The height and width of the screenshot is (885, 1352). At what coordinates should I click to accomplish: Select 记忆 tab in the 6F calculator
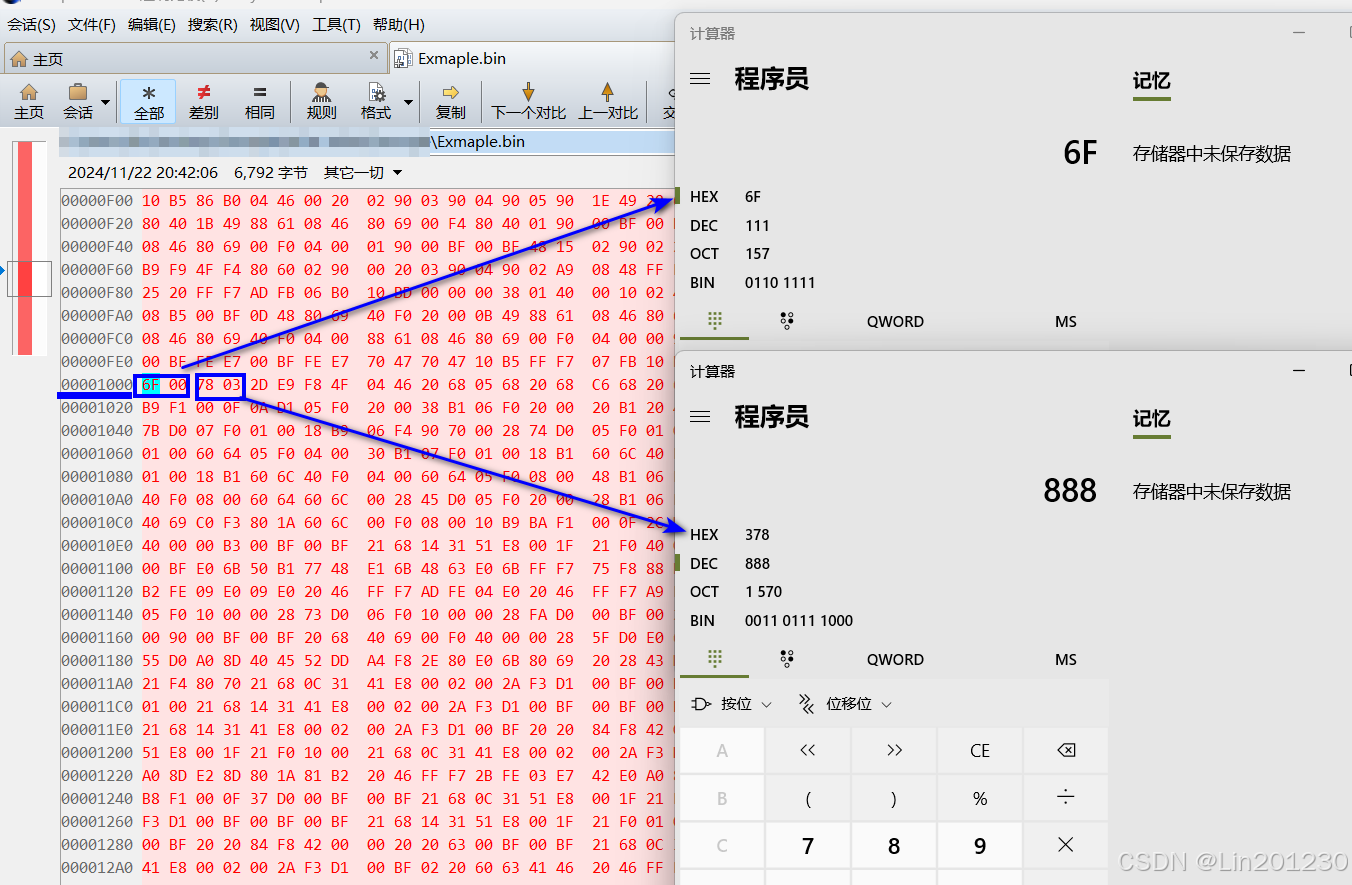[x=1151, y=81]
